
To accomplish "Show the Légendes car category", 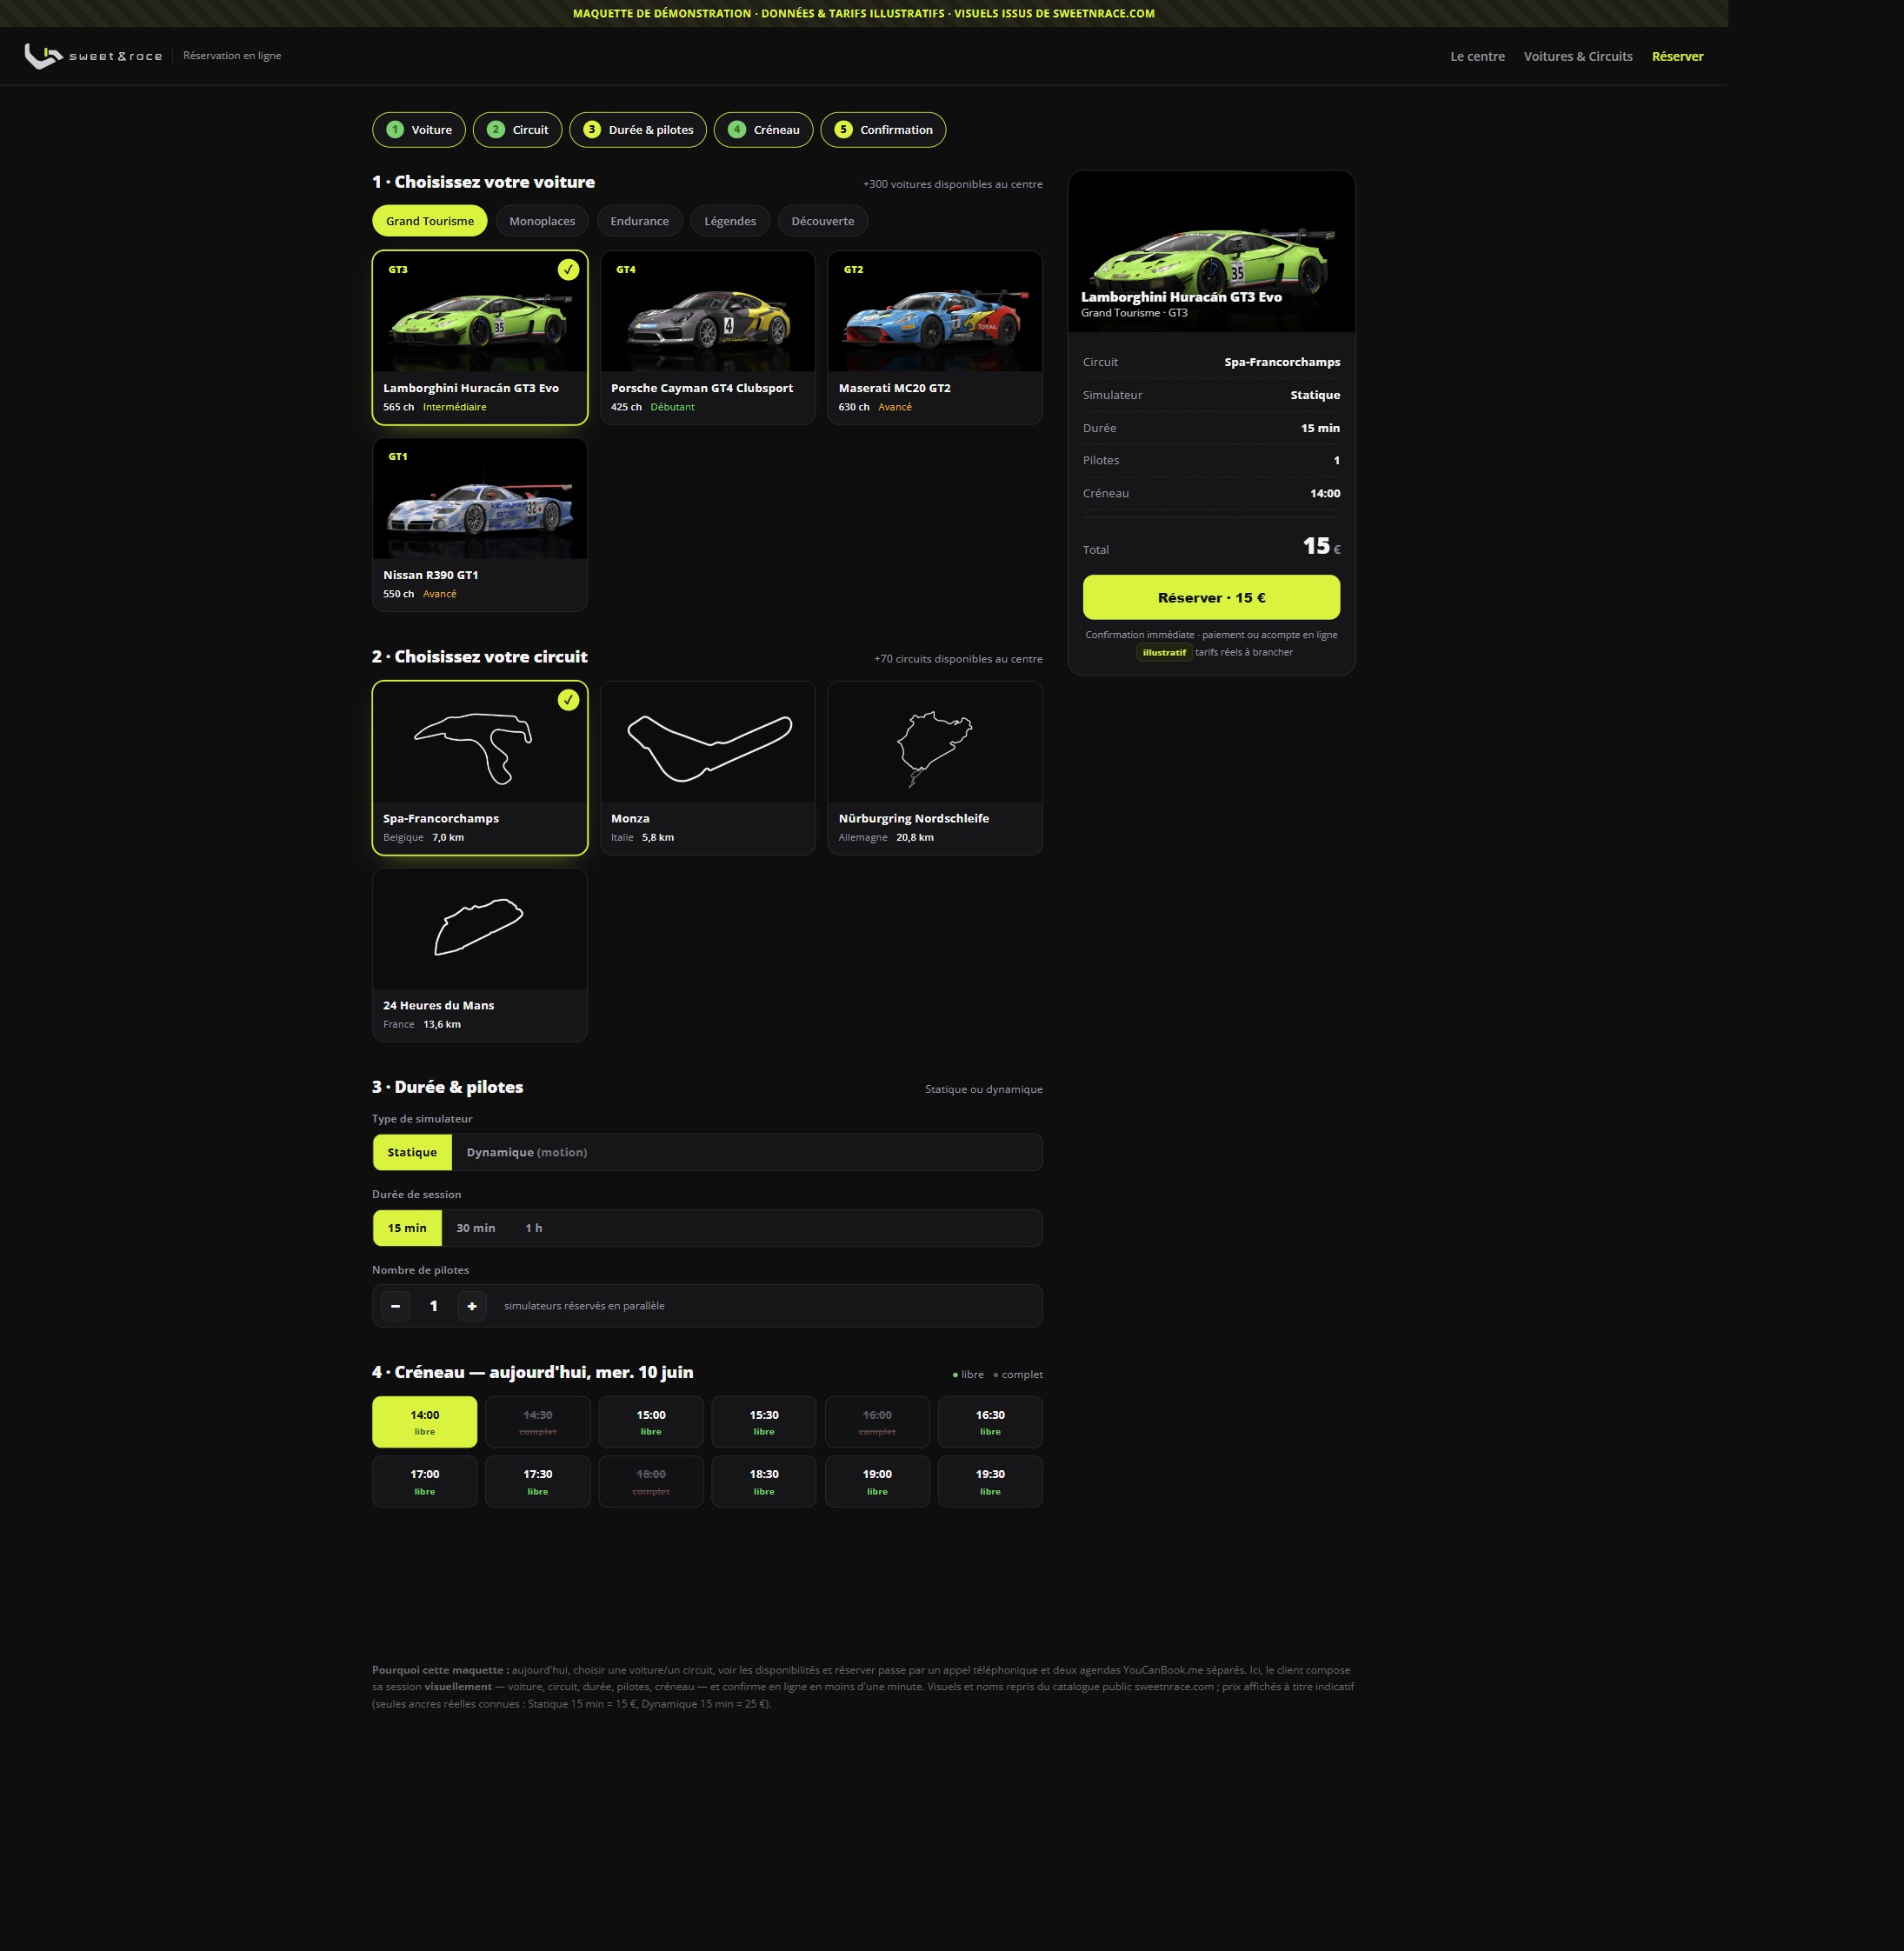I will pyautogui.click(x=730, y=221).
